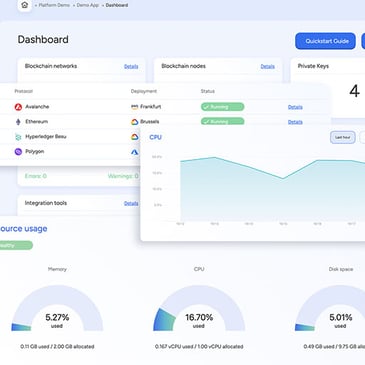Click the Memory usage gauge
The image size is (365, 365).
(x=57, y=308)
